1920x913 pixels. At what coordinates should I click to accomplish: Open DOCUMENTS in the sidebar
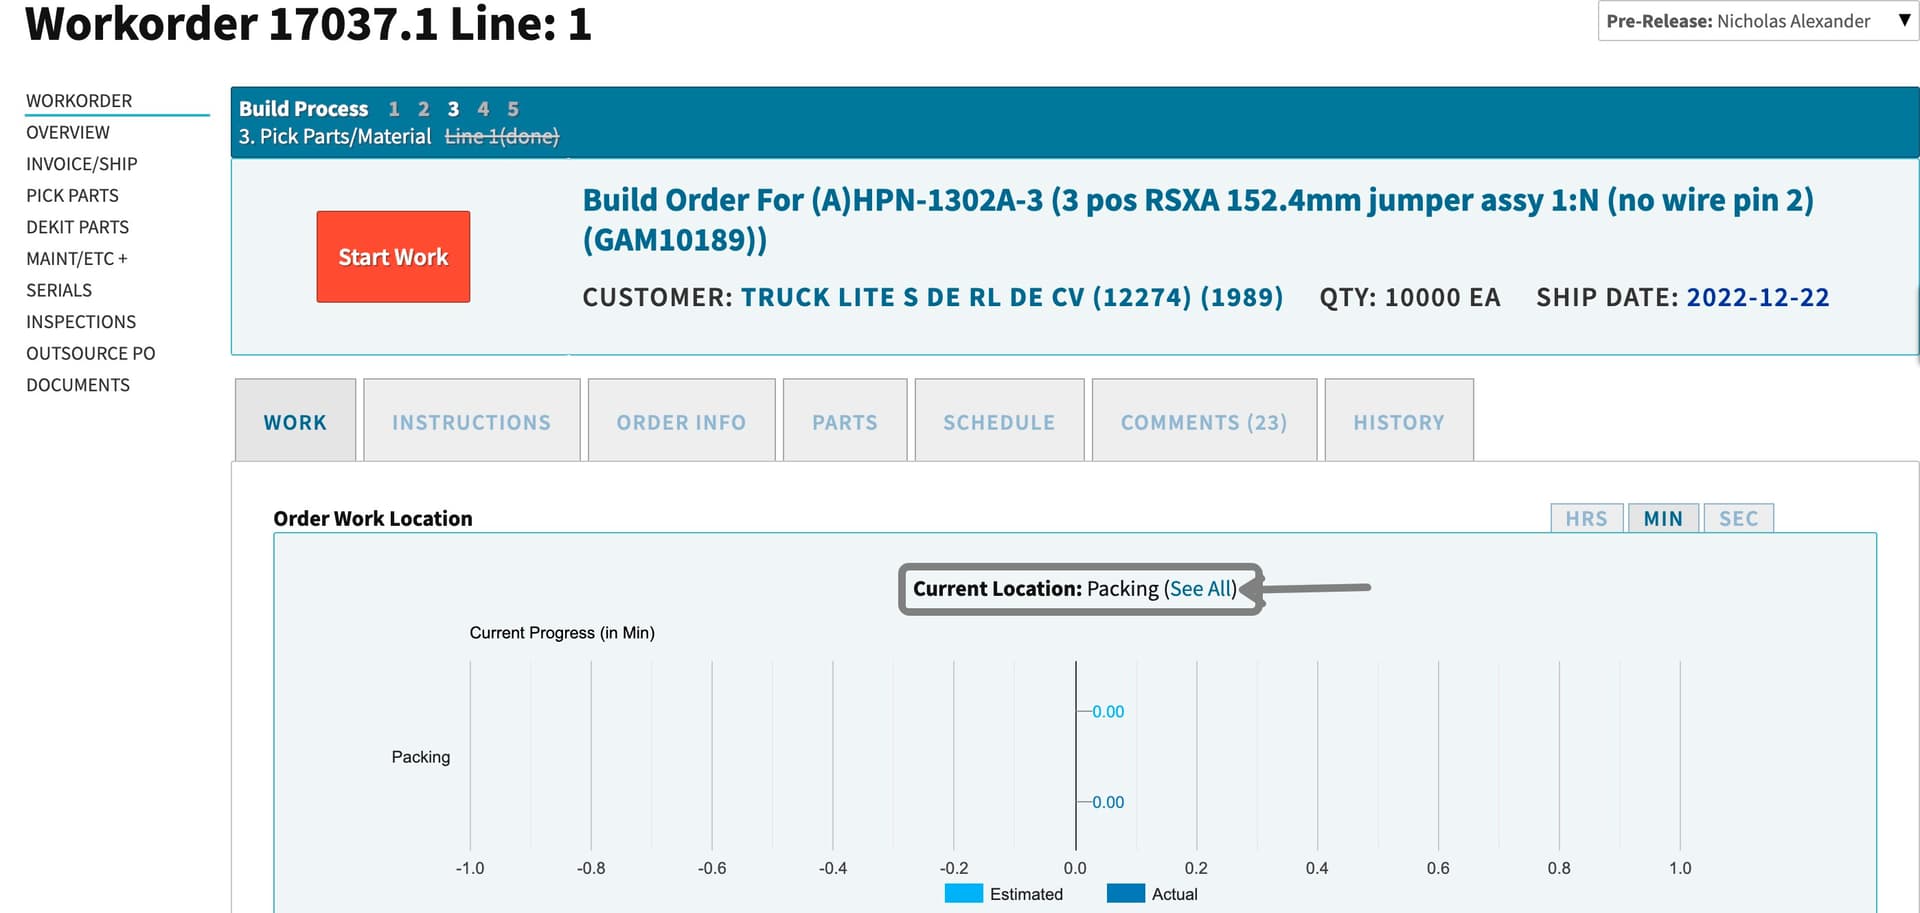78,385
